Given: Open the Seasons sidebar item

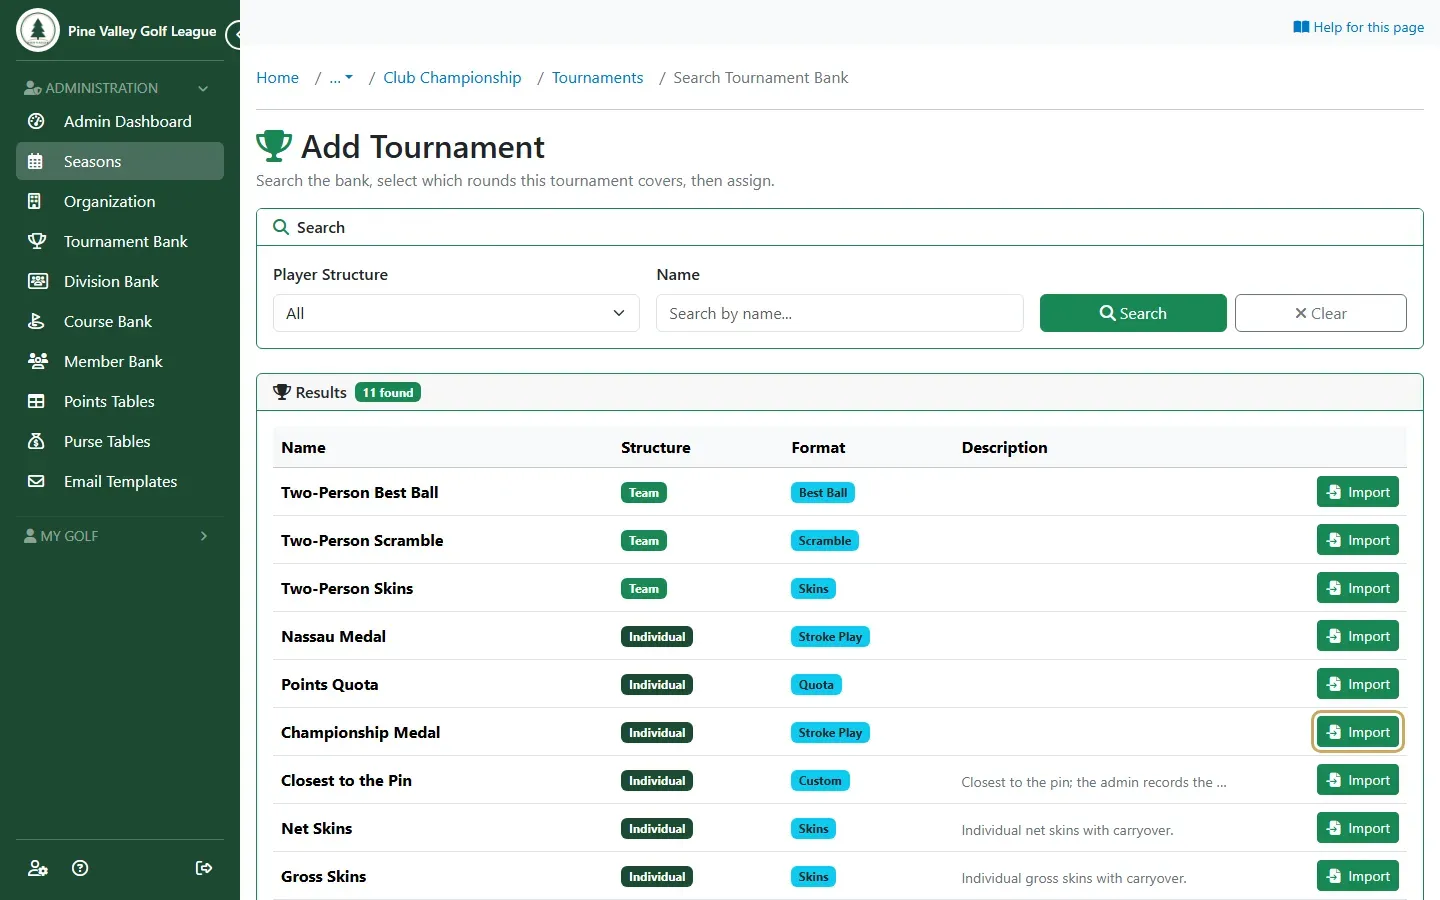Looking at the screenshot, I should pyautogui.click(x=120, y=161).
